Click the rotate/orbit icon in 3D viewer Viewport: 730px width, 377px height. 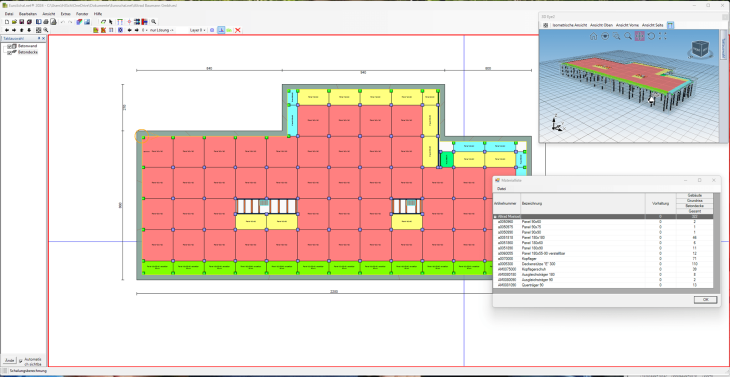651,36
